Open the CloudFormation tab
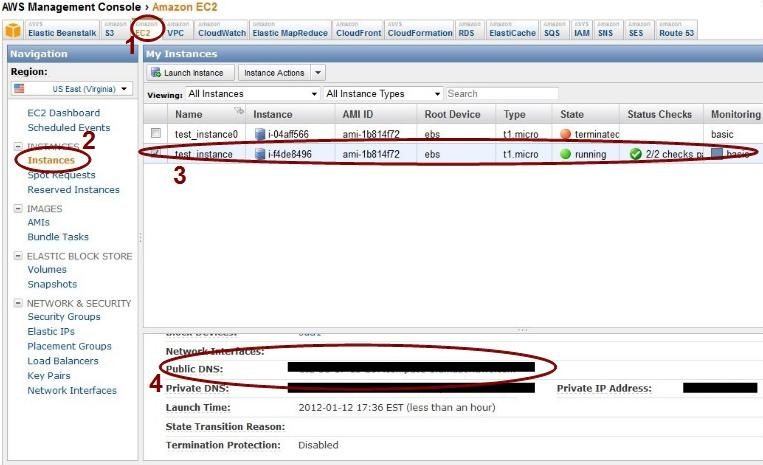 [x=419, y=30]
